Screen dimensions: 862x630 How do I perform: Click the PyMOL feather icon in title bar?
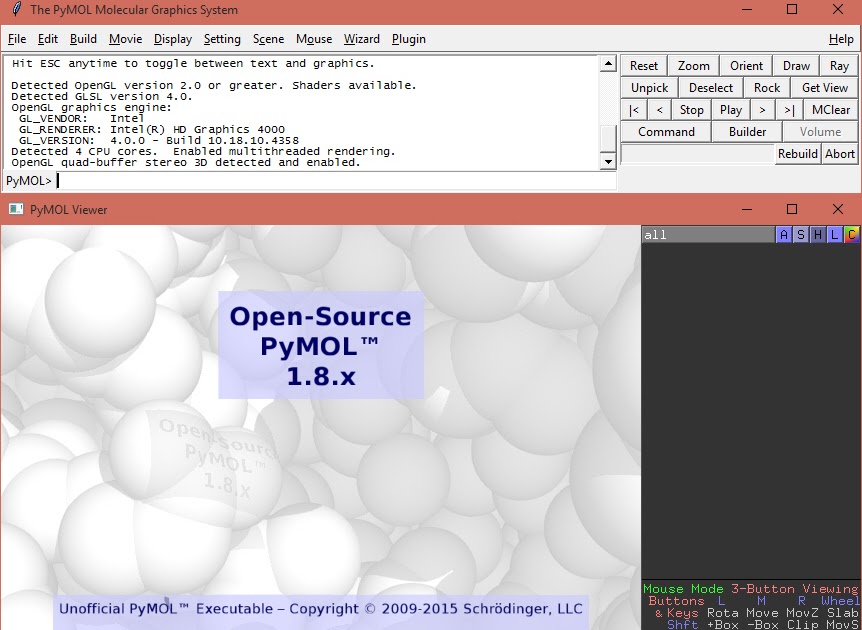pos(17,10)
